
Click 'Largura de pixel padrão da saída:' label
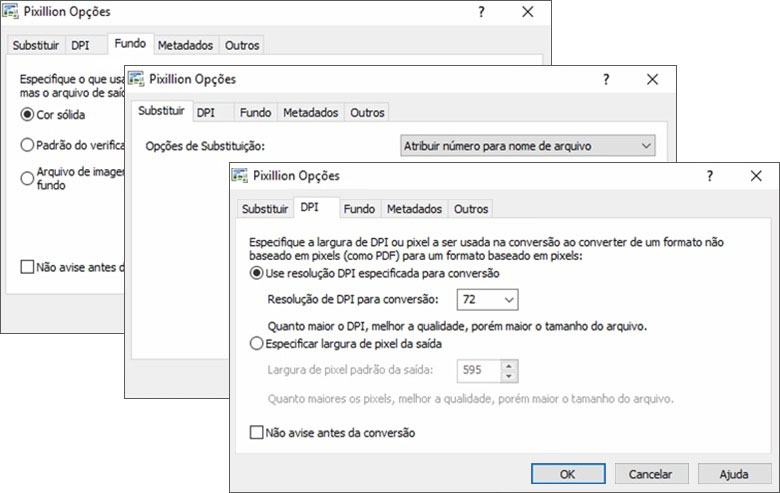tap(350, 370)
